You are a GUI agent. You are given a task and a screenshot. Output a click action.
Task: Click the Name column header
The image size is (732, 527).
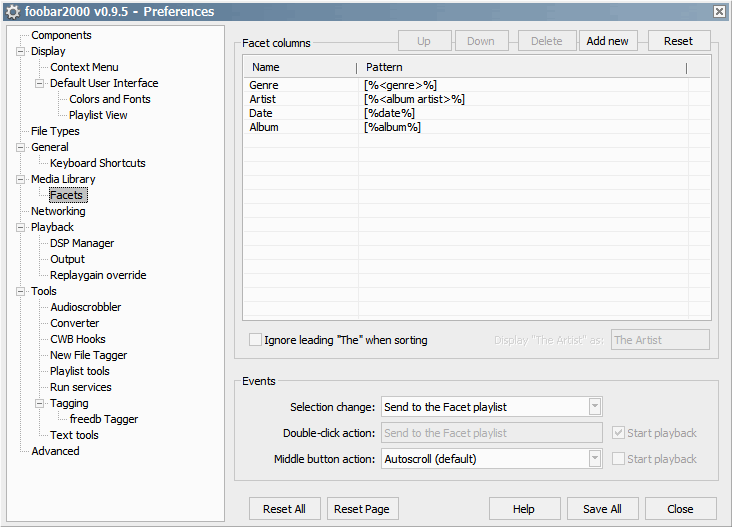(x=300, y=67)
